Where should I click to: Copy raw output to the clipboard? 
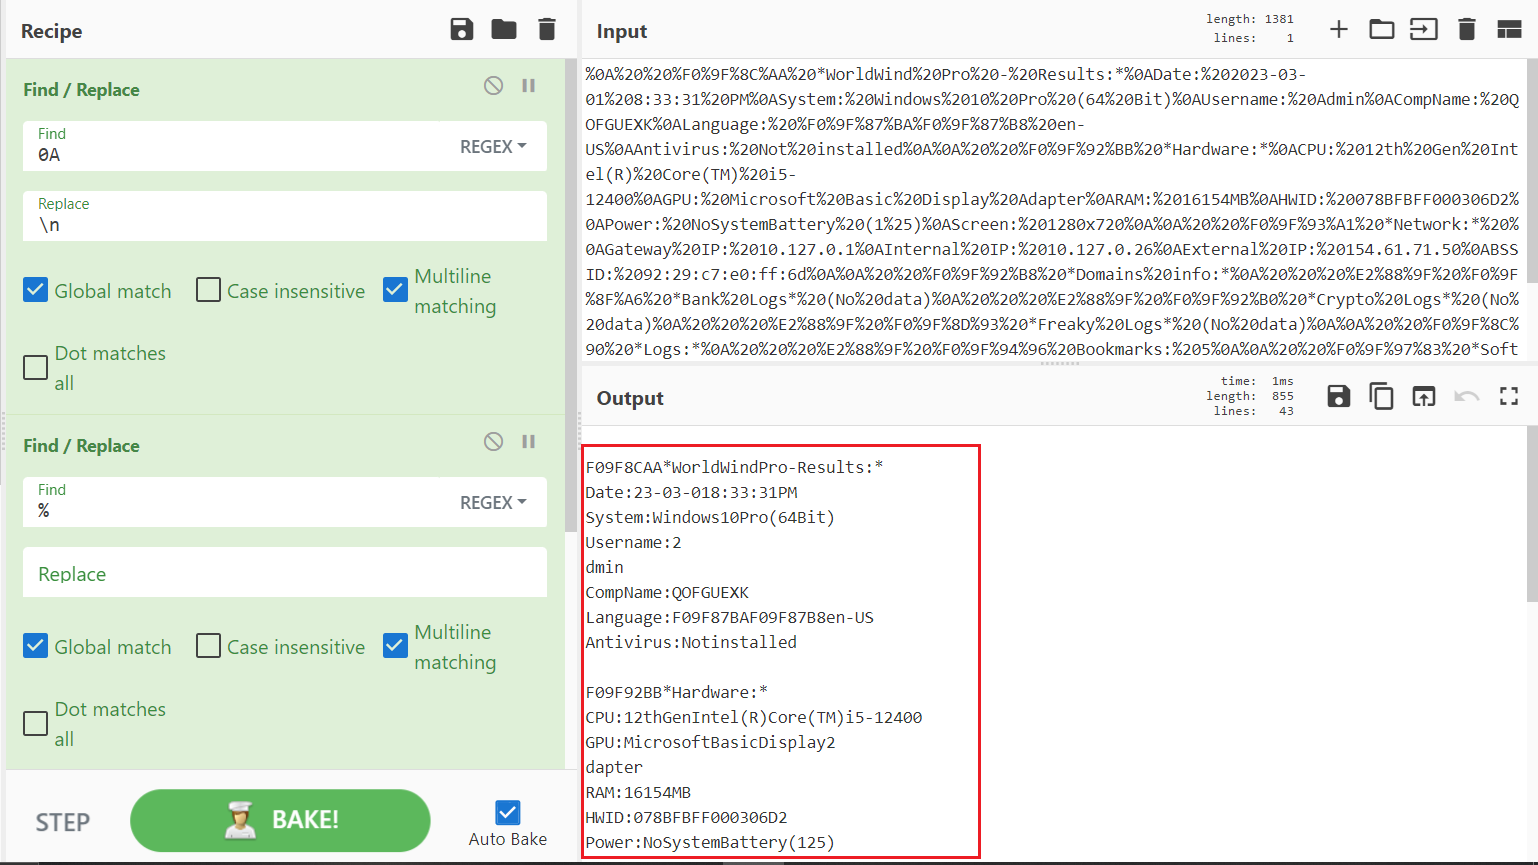click(1381, 397)
